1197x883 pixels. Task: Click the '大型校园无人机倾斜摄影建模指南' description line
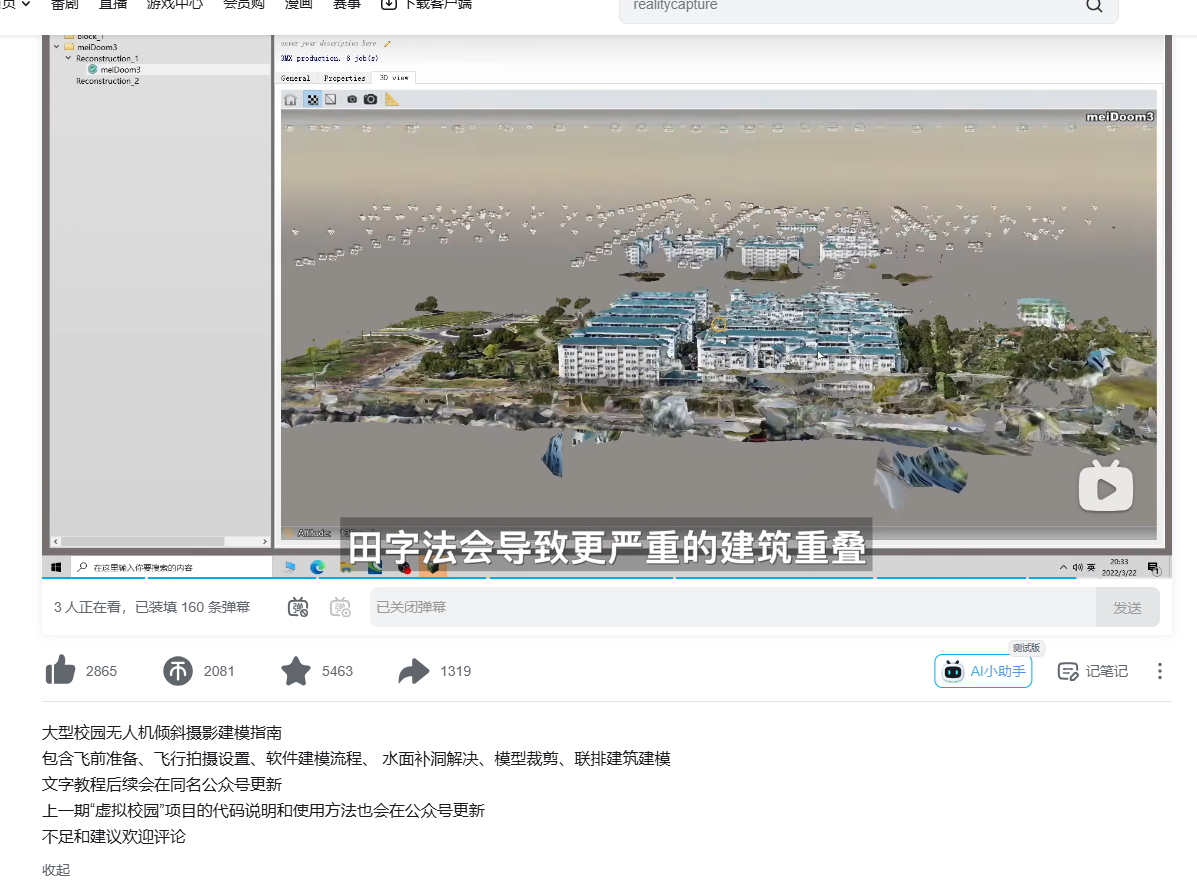162,733
